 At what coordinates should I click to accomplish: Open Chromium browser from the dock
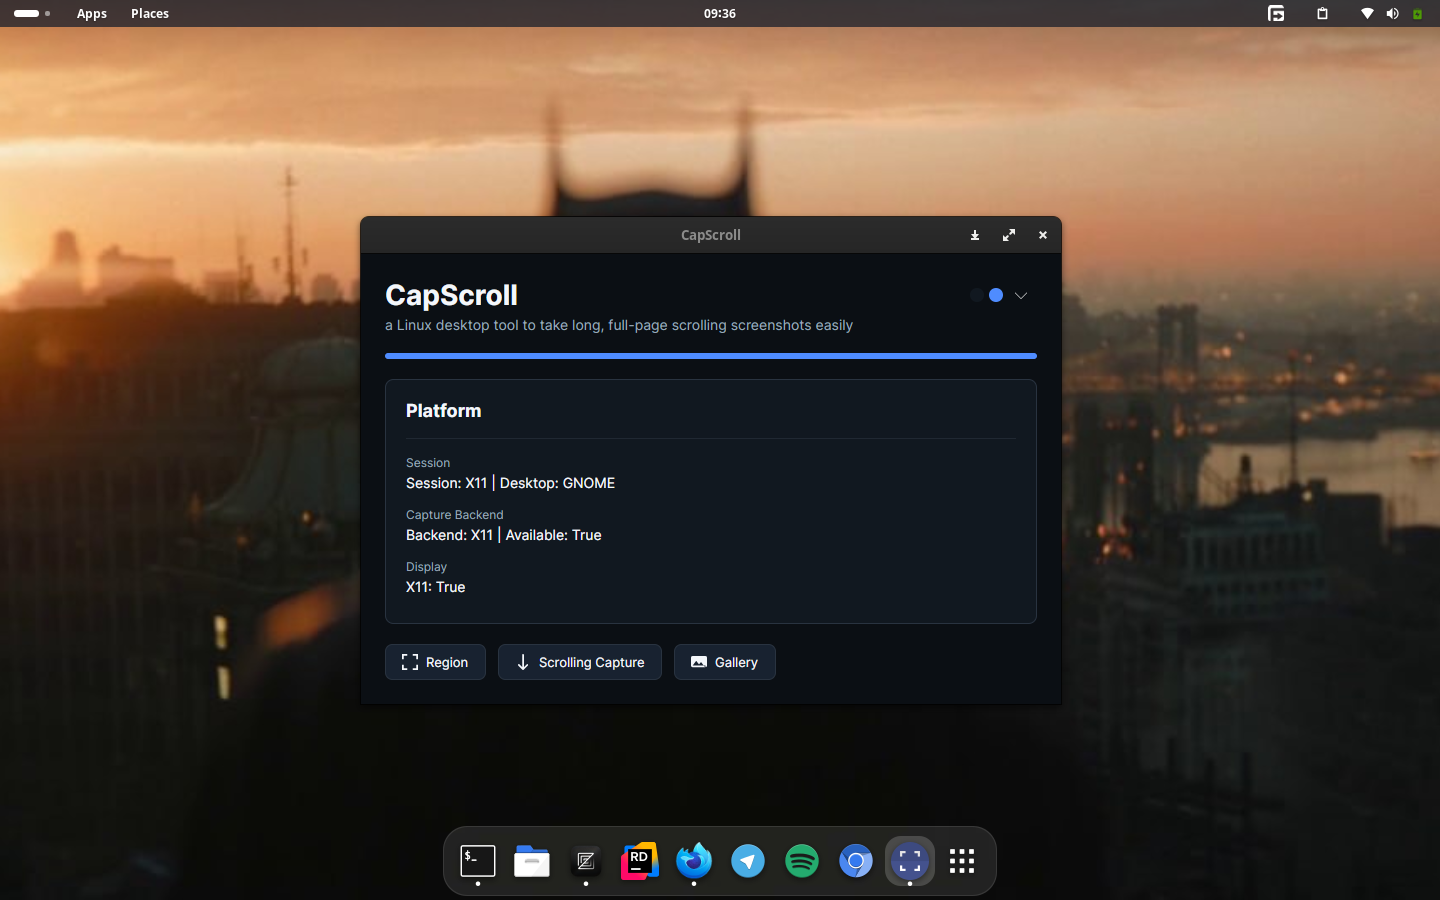pyautogui.click(x=856, y=861)
